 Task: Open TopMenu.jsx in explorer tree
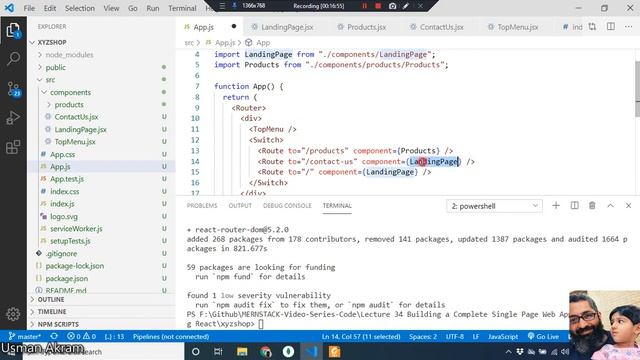pyautogui.click(x=75, y=142)
